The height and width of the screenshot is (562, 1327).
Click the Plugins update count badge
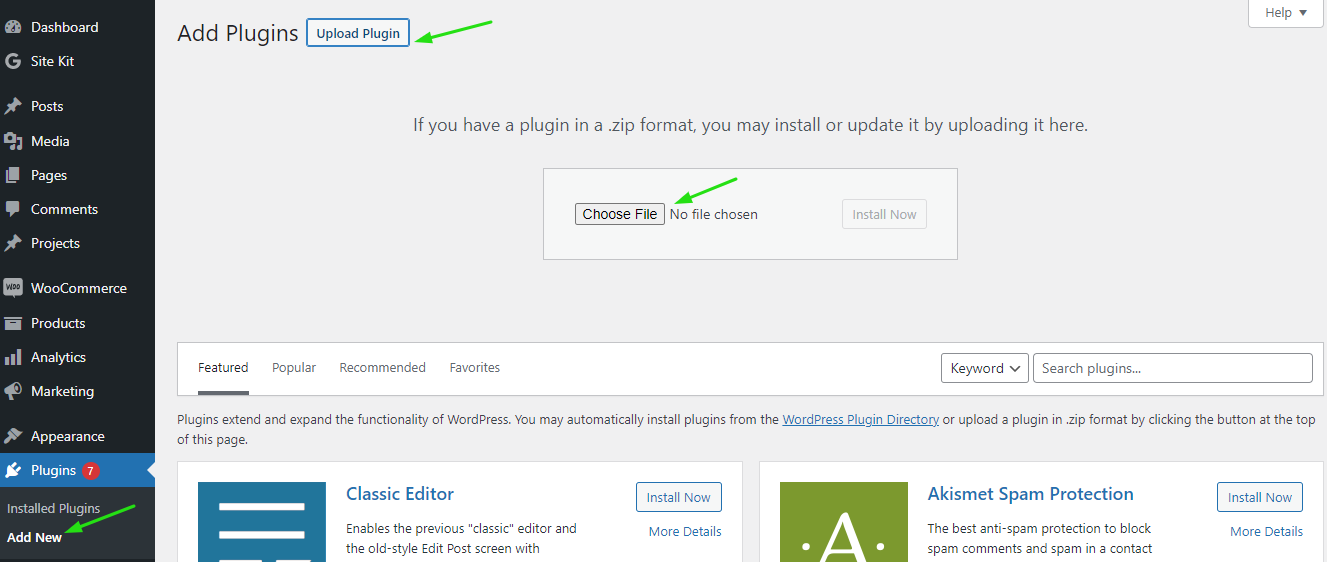tap(90, 470)
